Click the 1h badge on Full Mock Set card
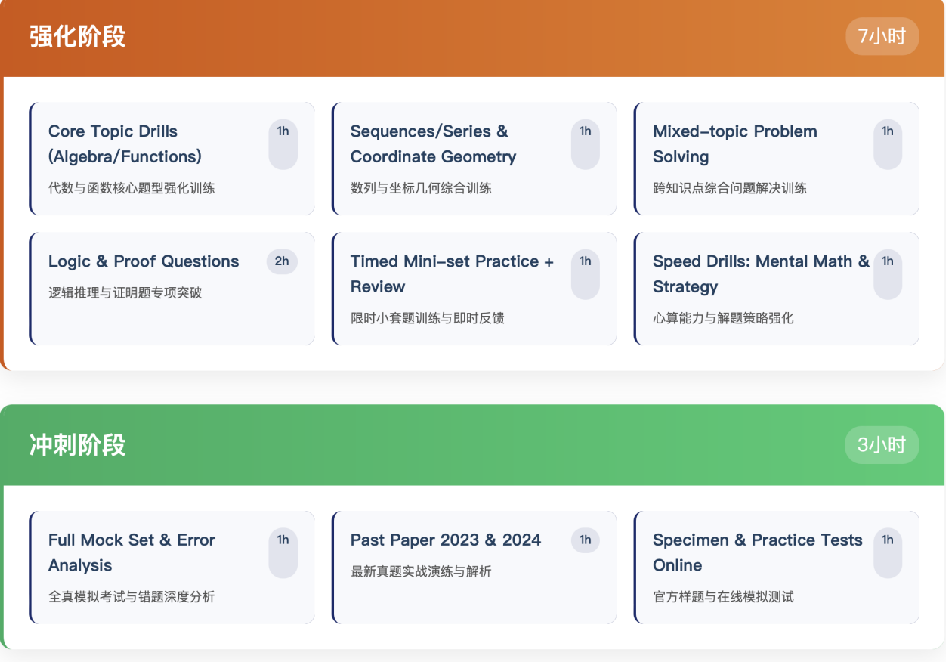The width and height of the screenshot is (946, 662). (x=283, y=553)
